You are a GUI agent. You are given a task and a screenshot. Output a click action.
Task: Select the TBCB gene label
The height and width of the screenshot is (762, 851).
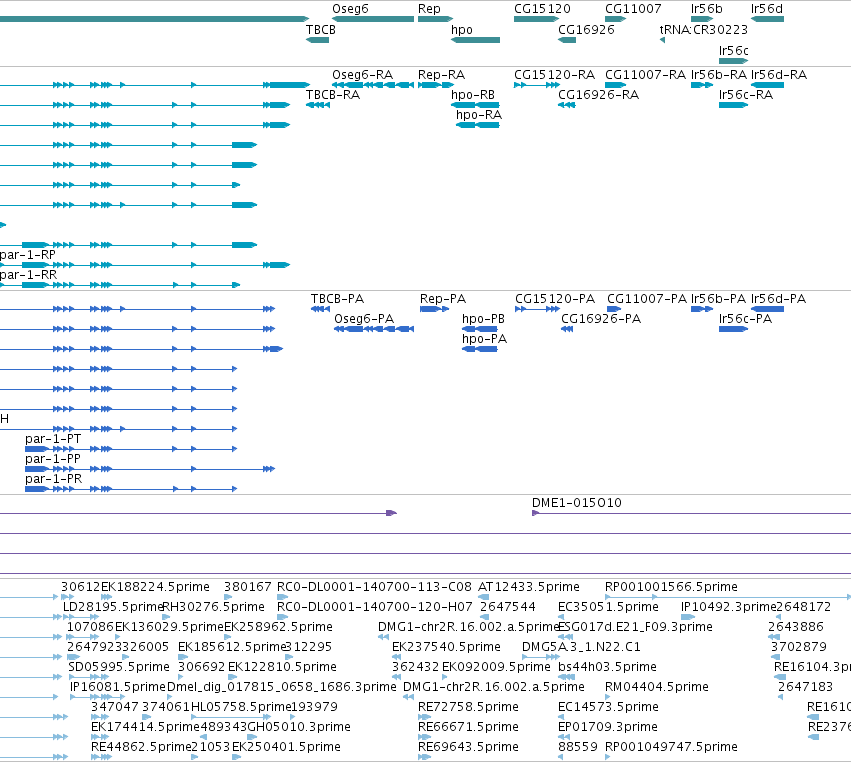point(321,30)
